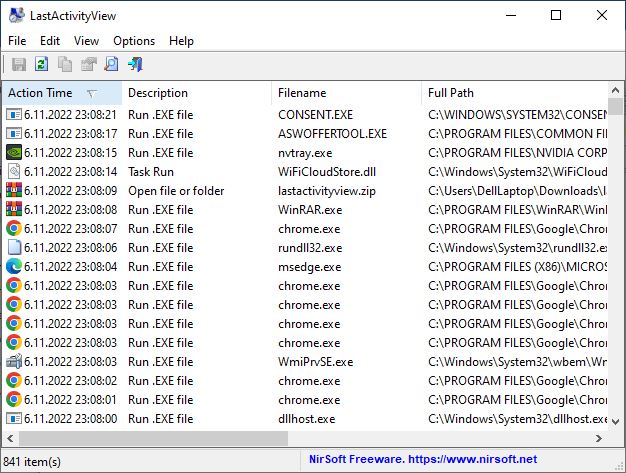Select the 'nvtray.exe' filename cell
626x473 pixels.
click(305, 153)
